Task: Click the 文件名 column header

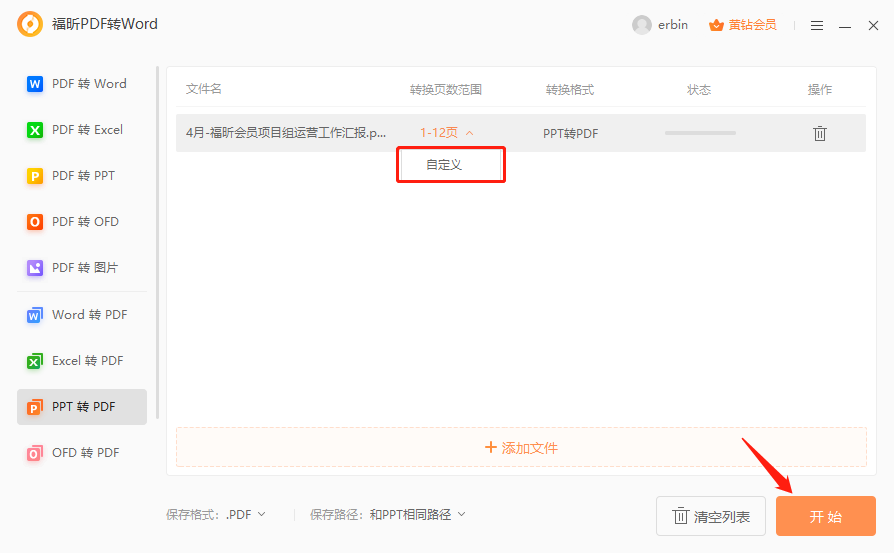Action: [204, 89]
